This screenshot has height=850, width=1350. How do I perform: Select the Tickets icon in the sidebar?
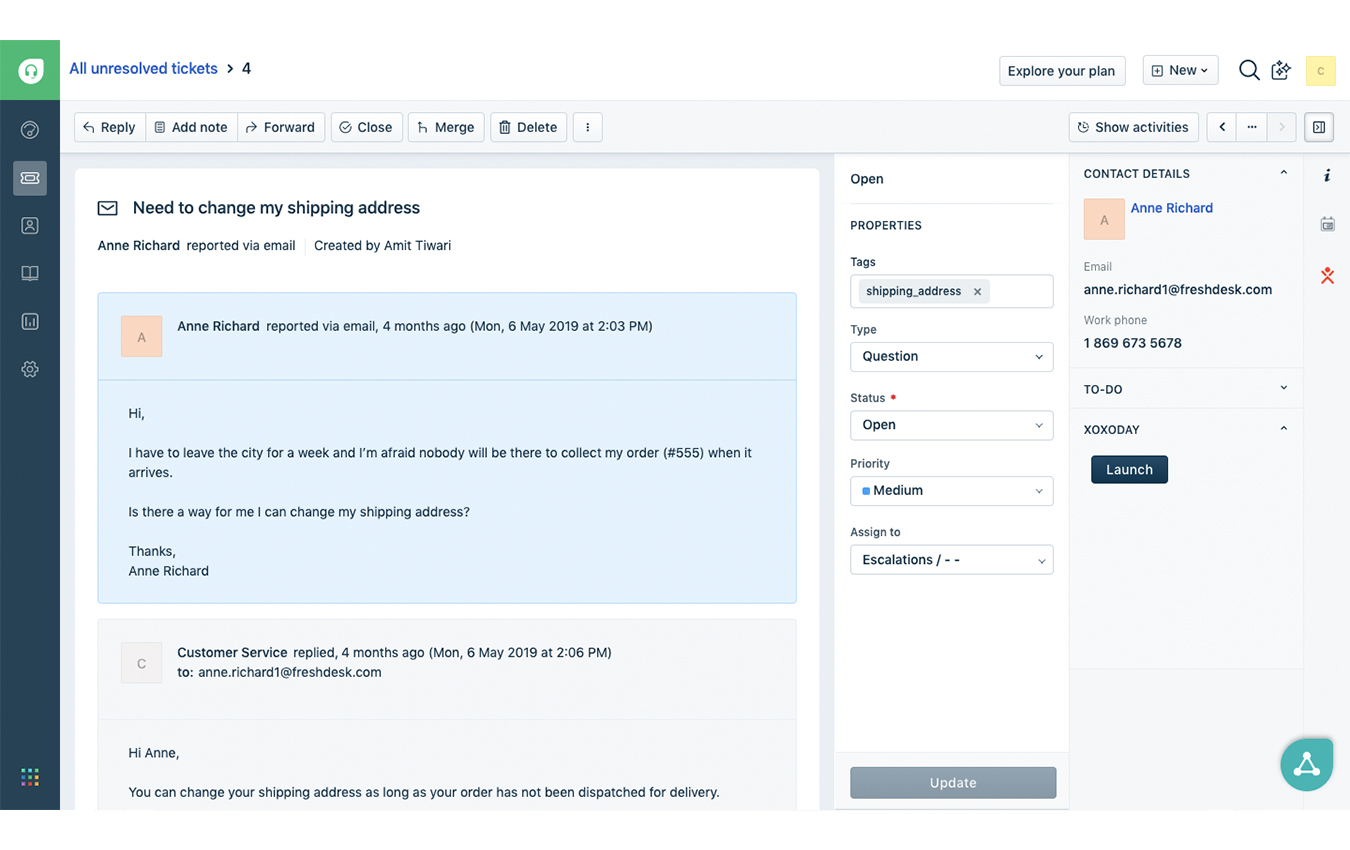point(30,178)
